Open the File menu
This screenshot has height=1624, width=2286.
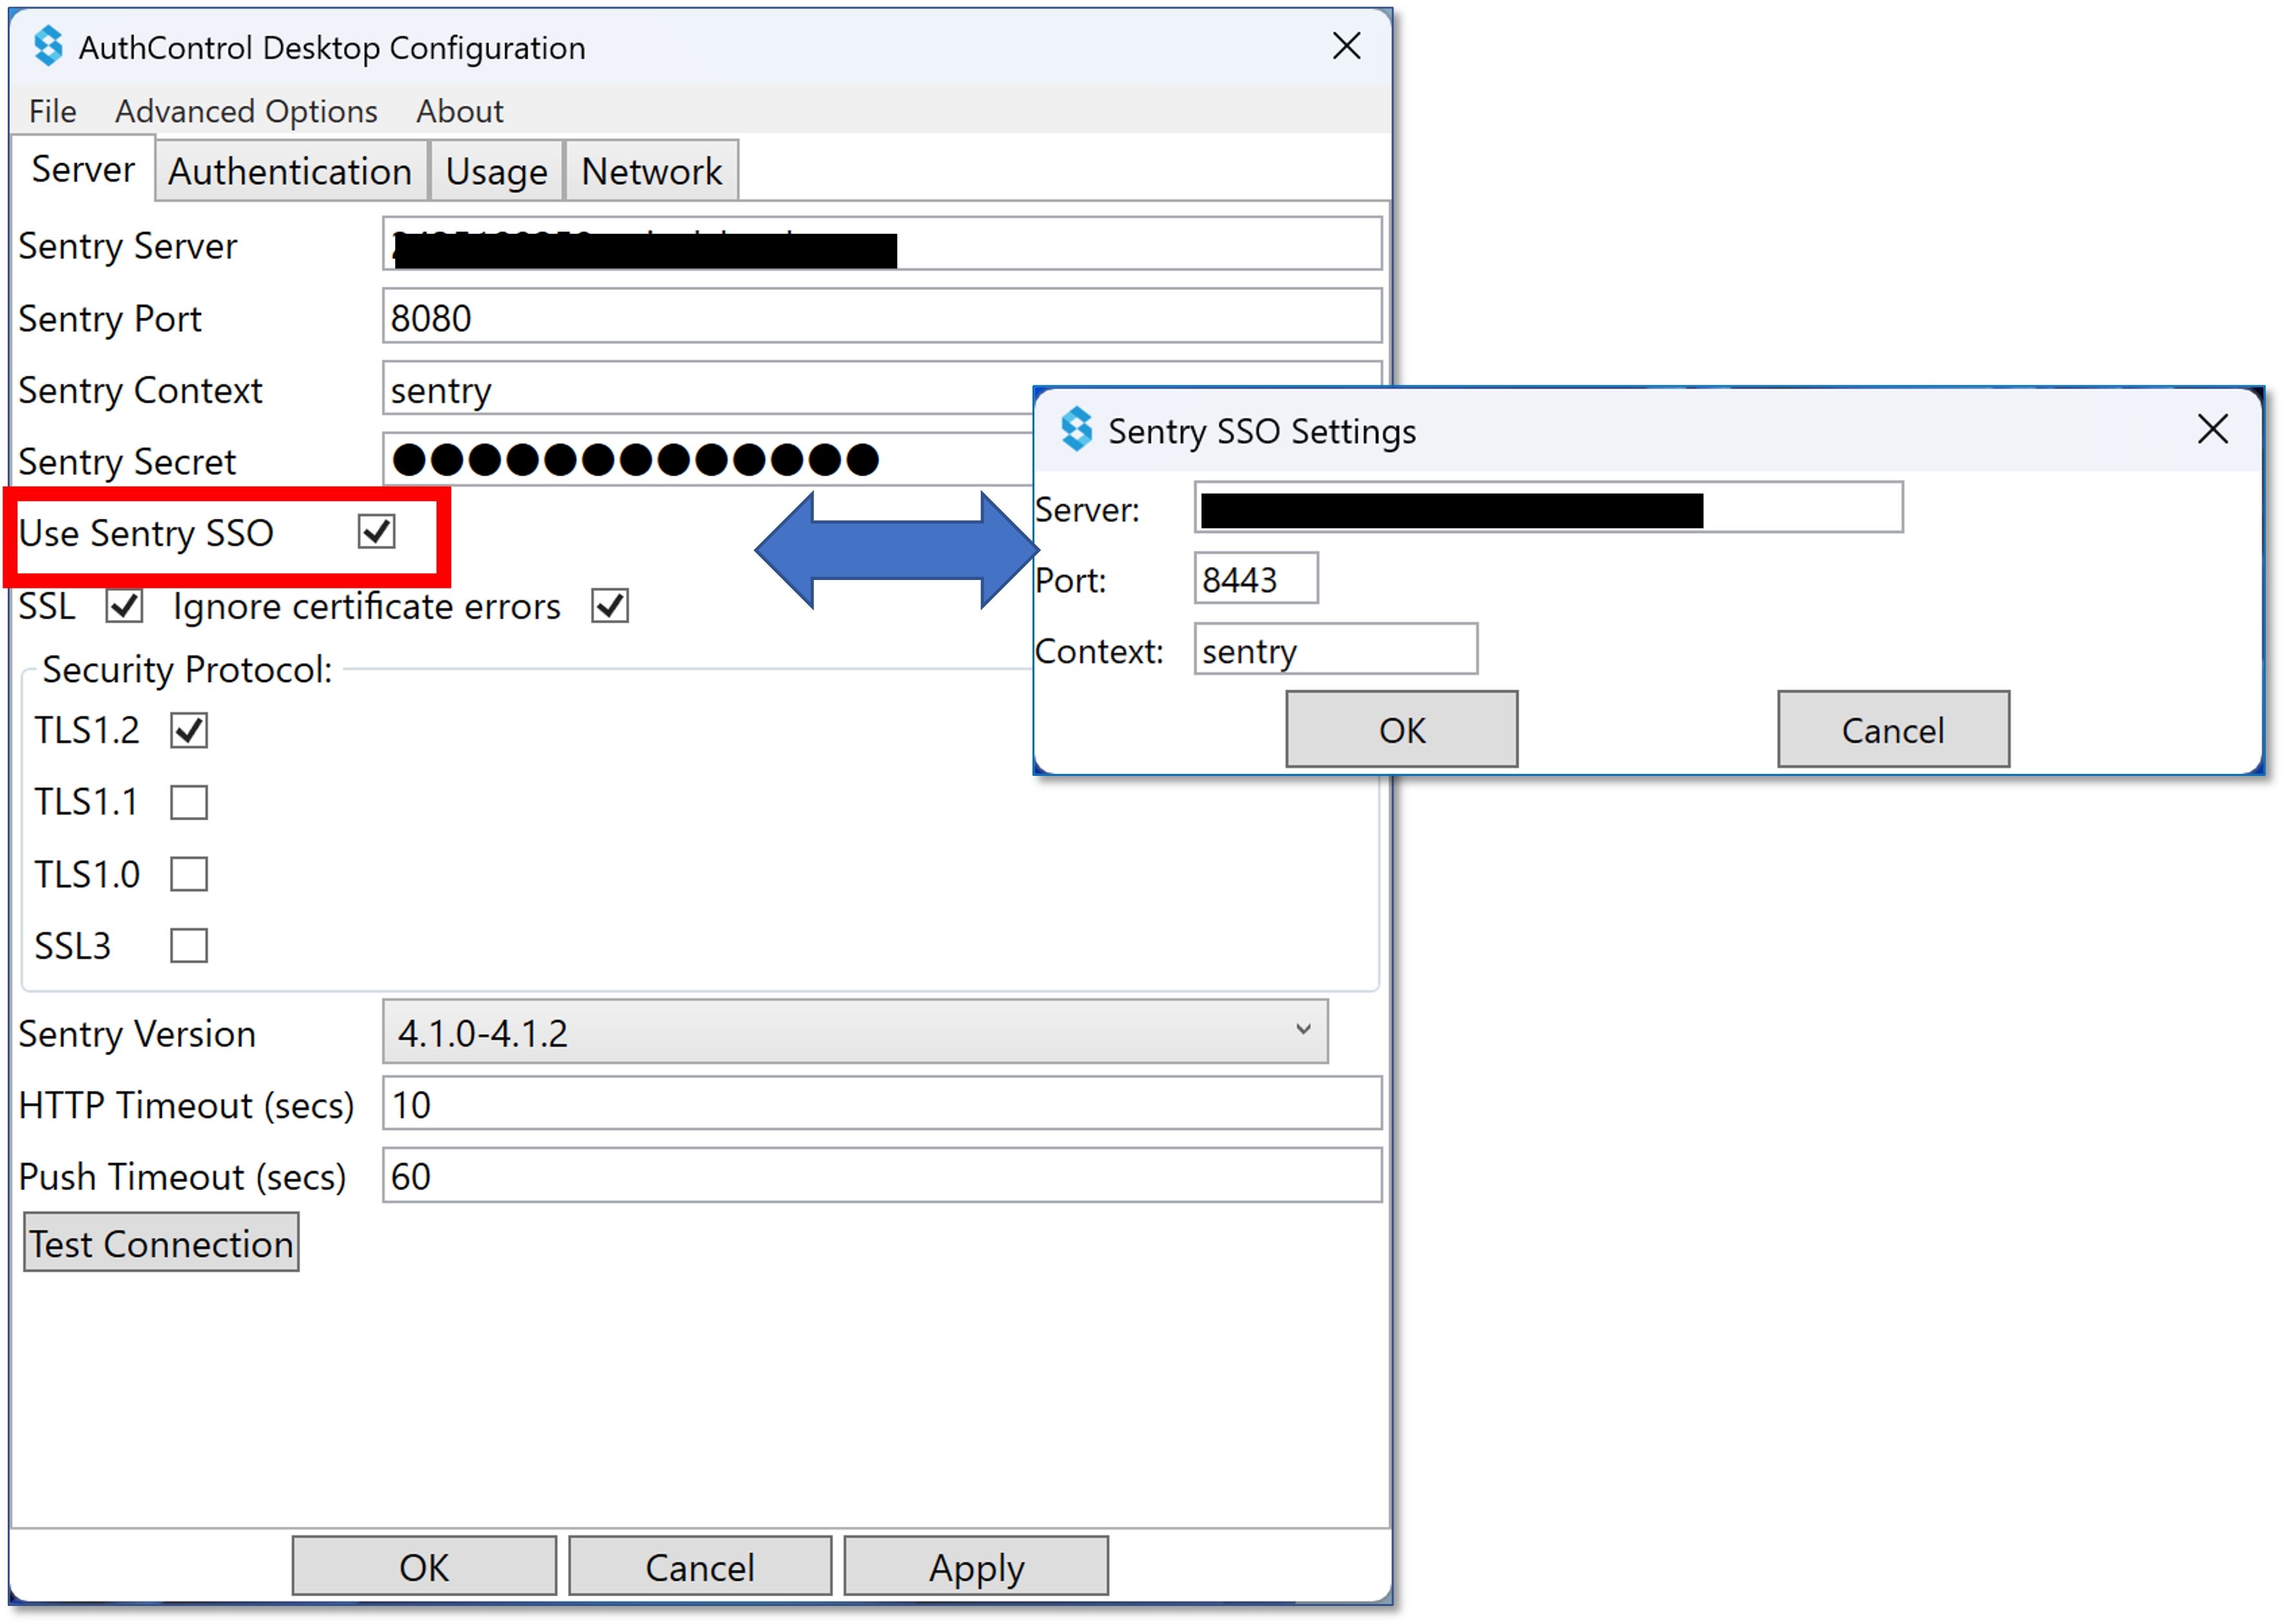(52, 111)
